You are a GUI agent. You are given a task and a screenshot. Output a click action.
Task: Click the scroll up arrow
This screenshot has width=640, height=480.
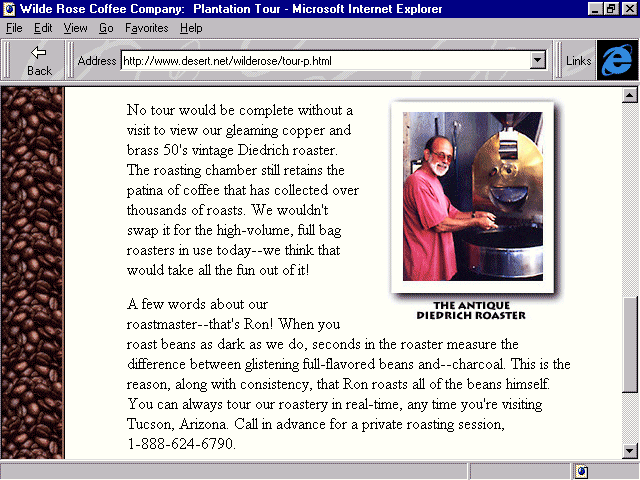coord(630,96)
